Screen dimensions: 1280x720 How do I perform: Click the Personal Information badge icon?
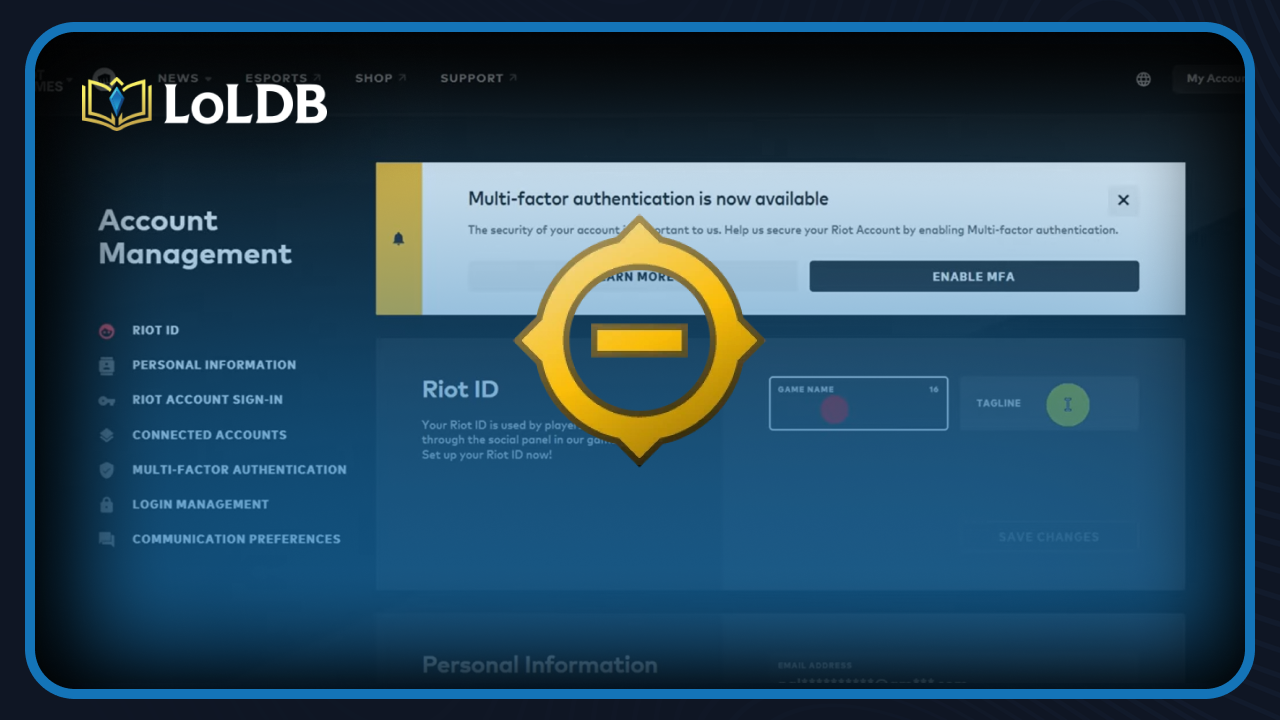pyautogui.click(x=107, y=366)
